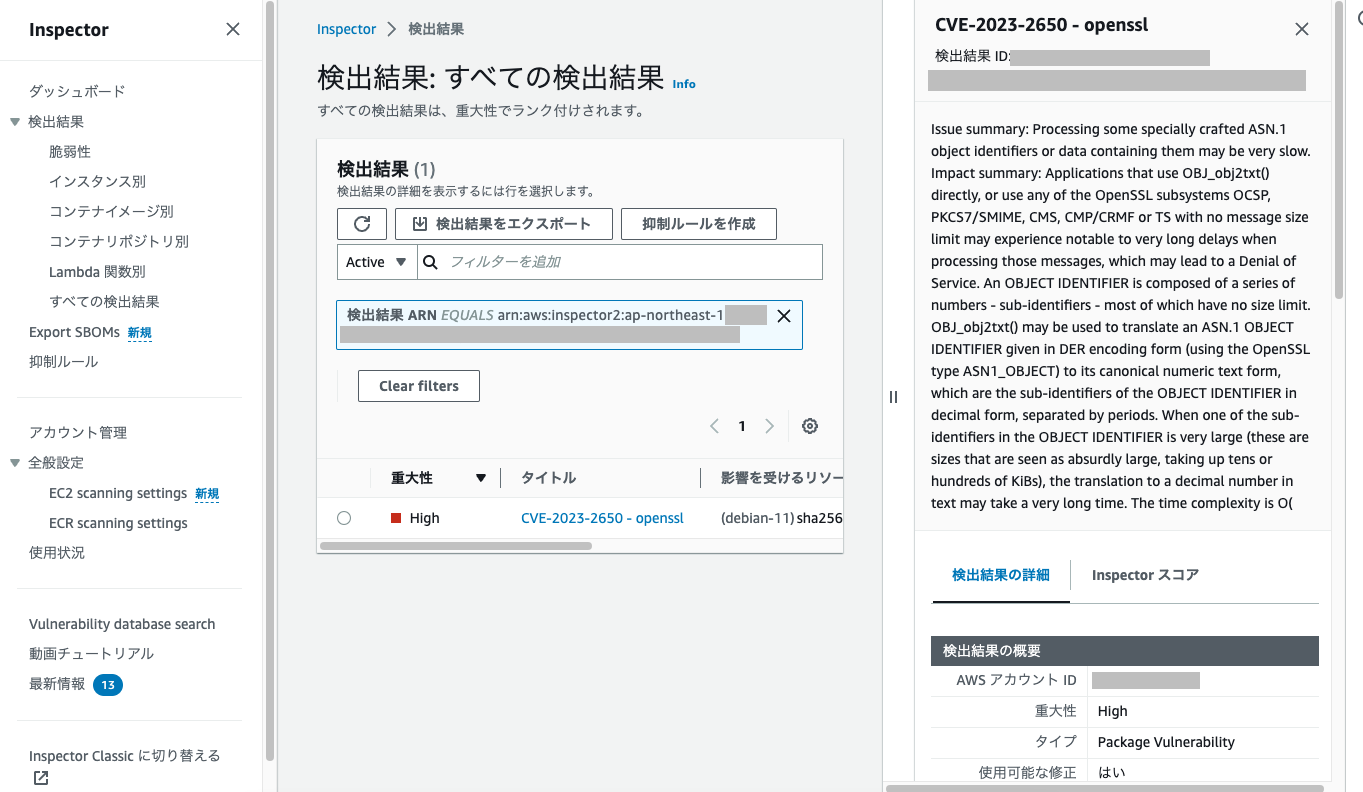Open ECR scanning settings
Screen dimensions: 1363x792
[118, 523]
